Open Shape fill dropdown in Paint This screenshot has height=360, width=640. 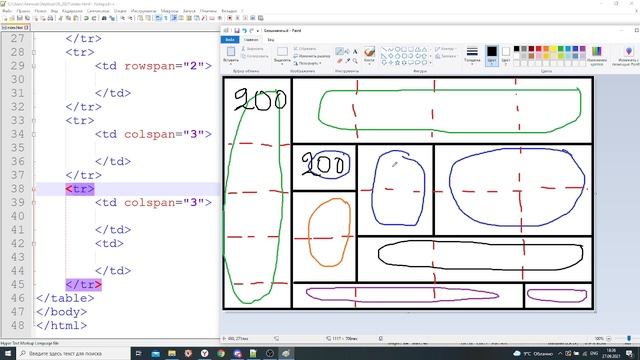445,56
